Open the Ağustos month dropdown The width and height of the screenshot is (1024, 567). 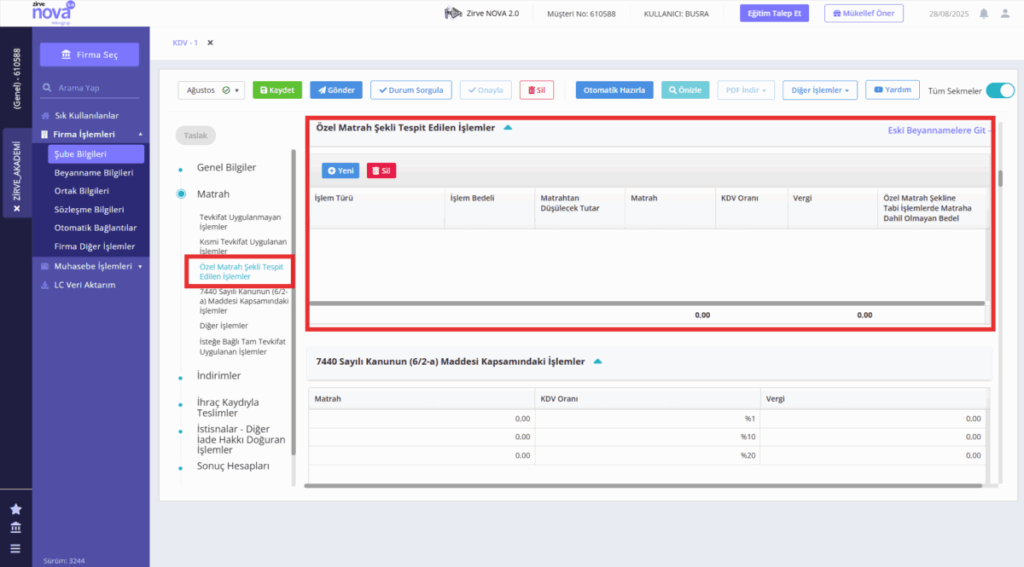(x=211, y=90)
